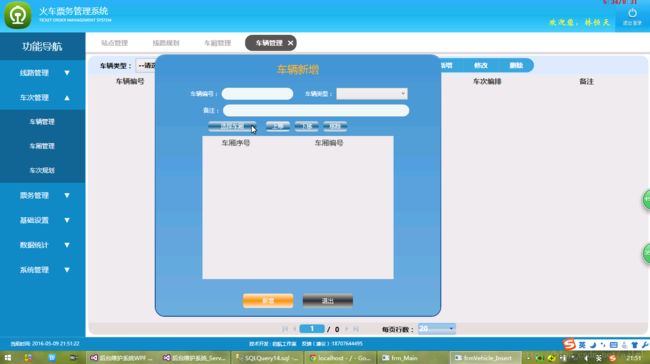650x364 pixels.
Task: Expand 数据统计 sidebar section arrow
Action: (67, 245)
